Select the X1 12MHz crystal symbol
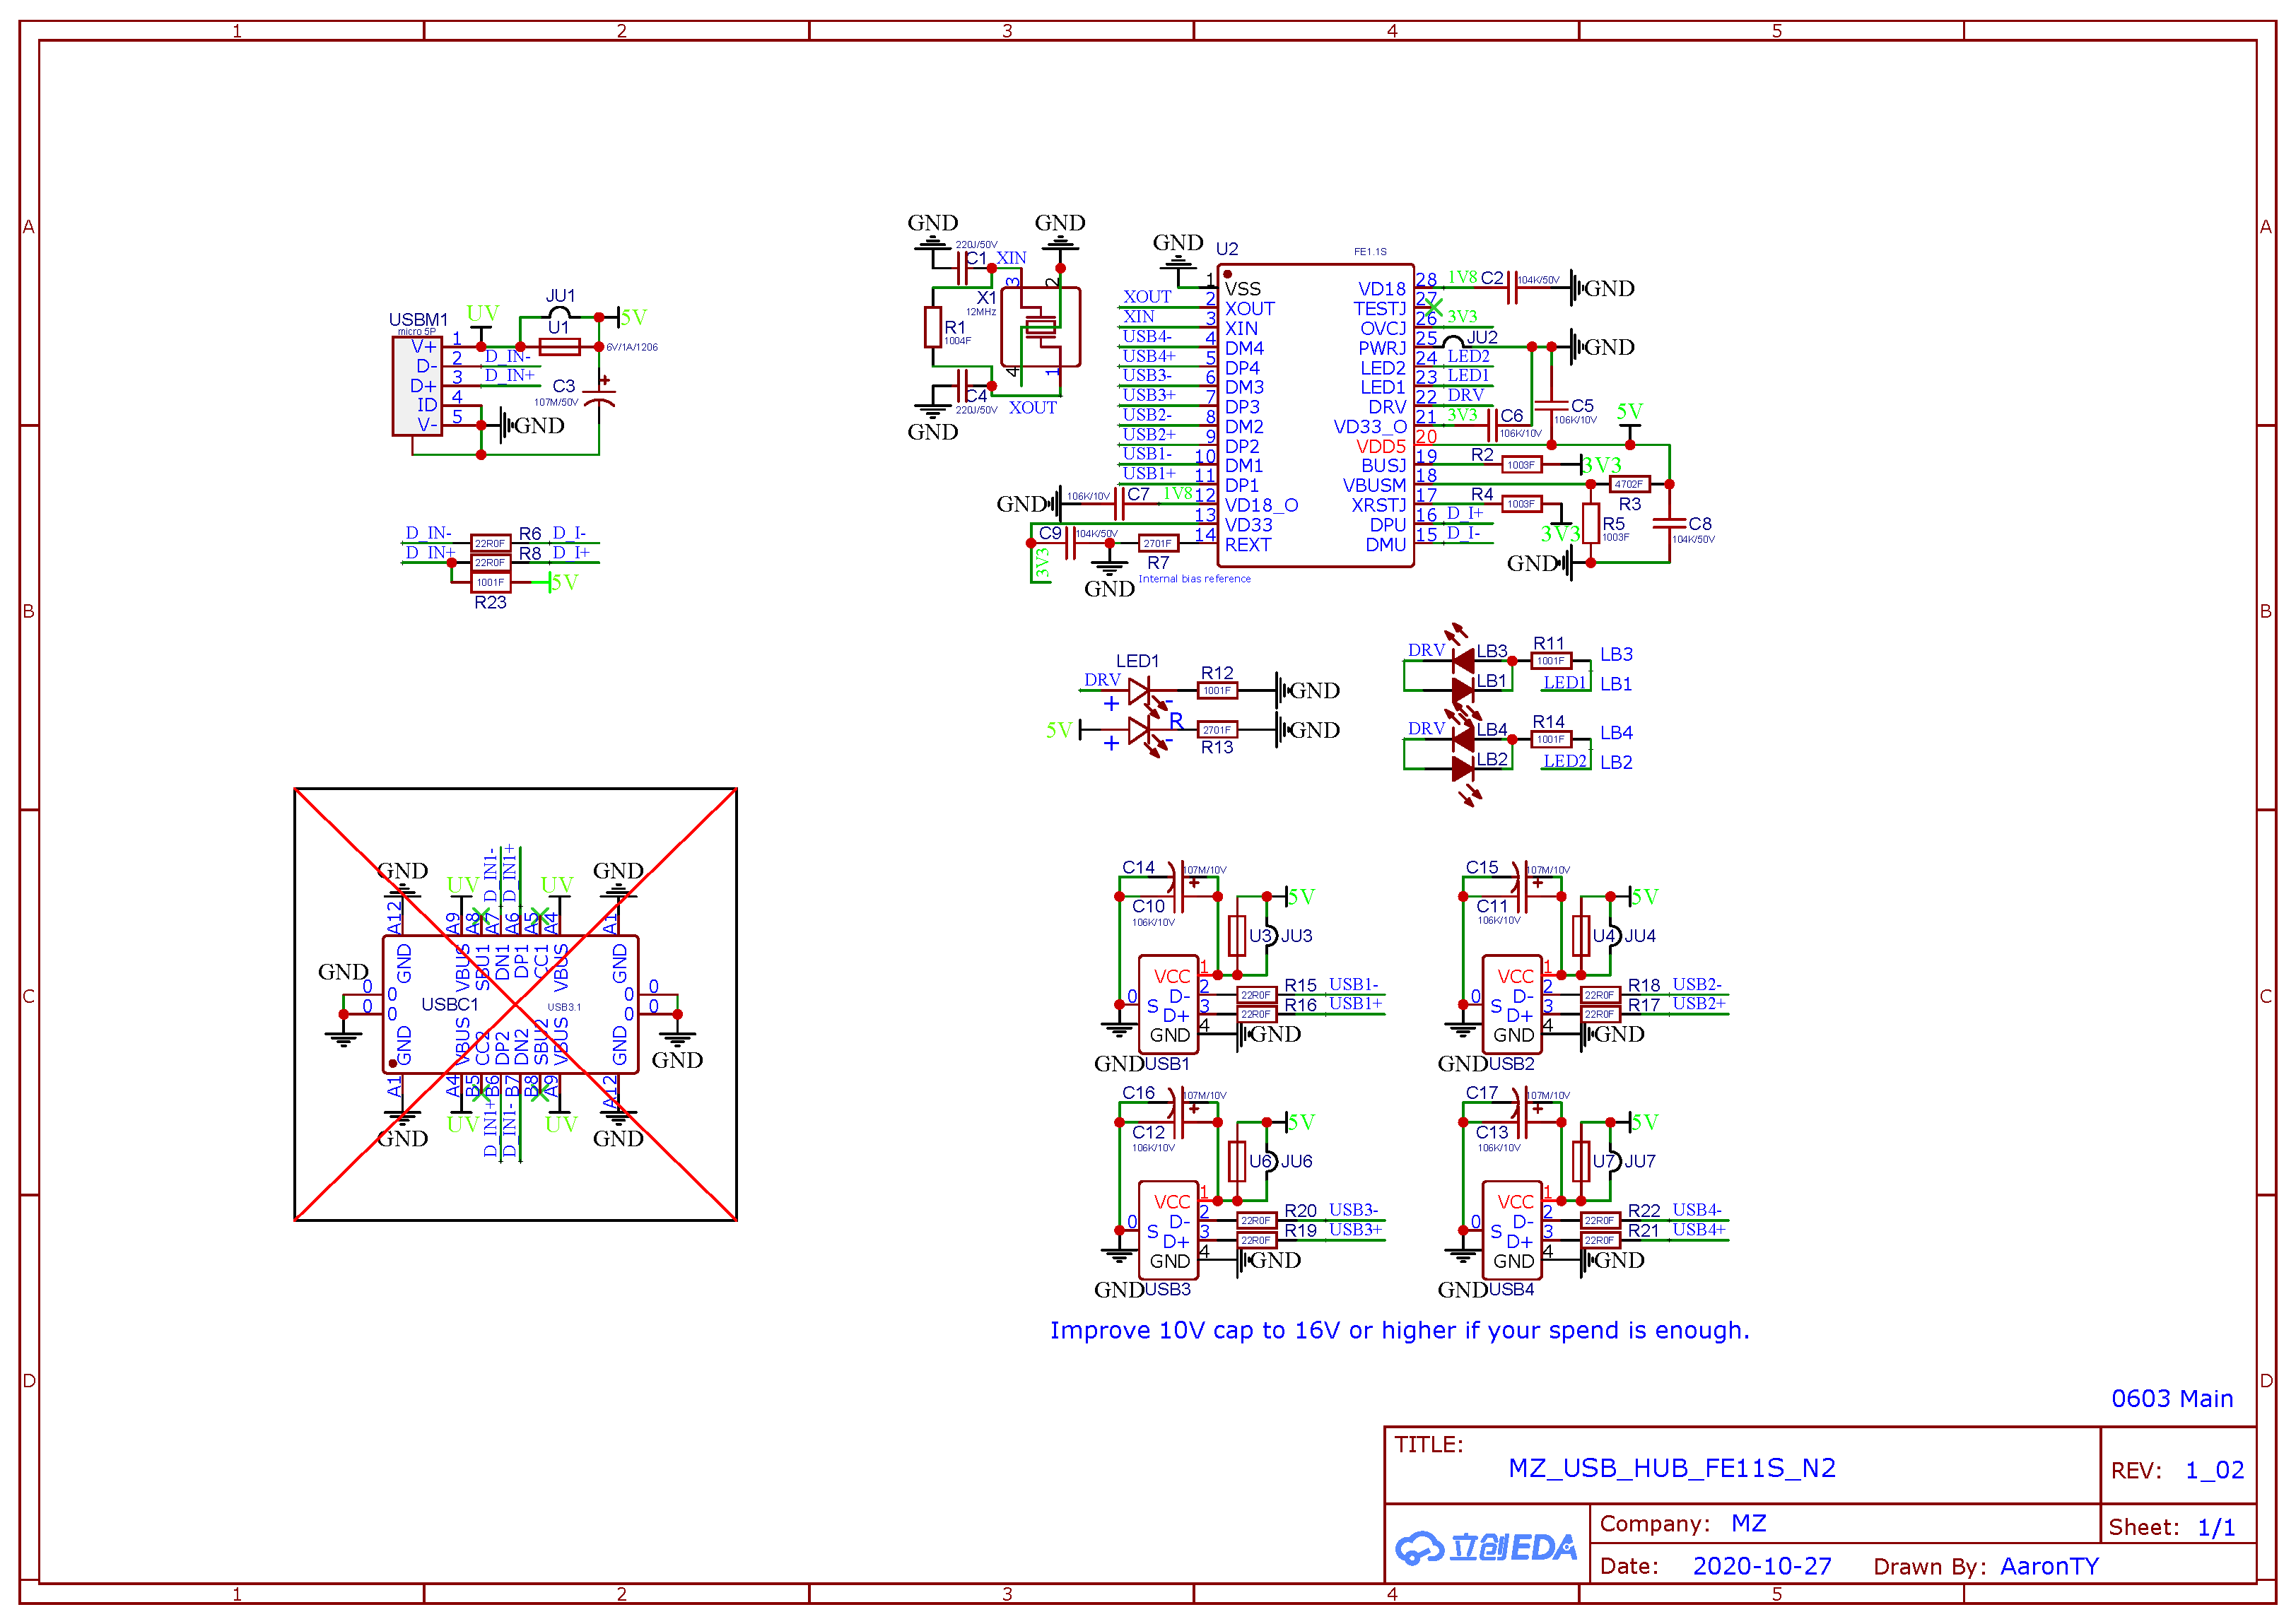 tap(1040, 326)
